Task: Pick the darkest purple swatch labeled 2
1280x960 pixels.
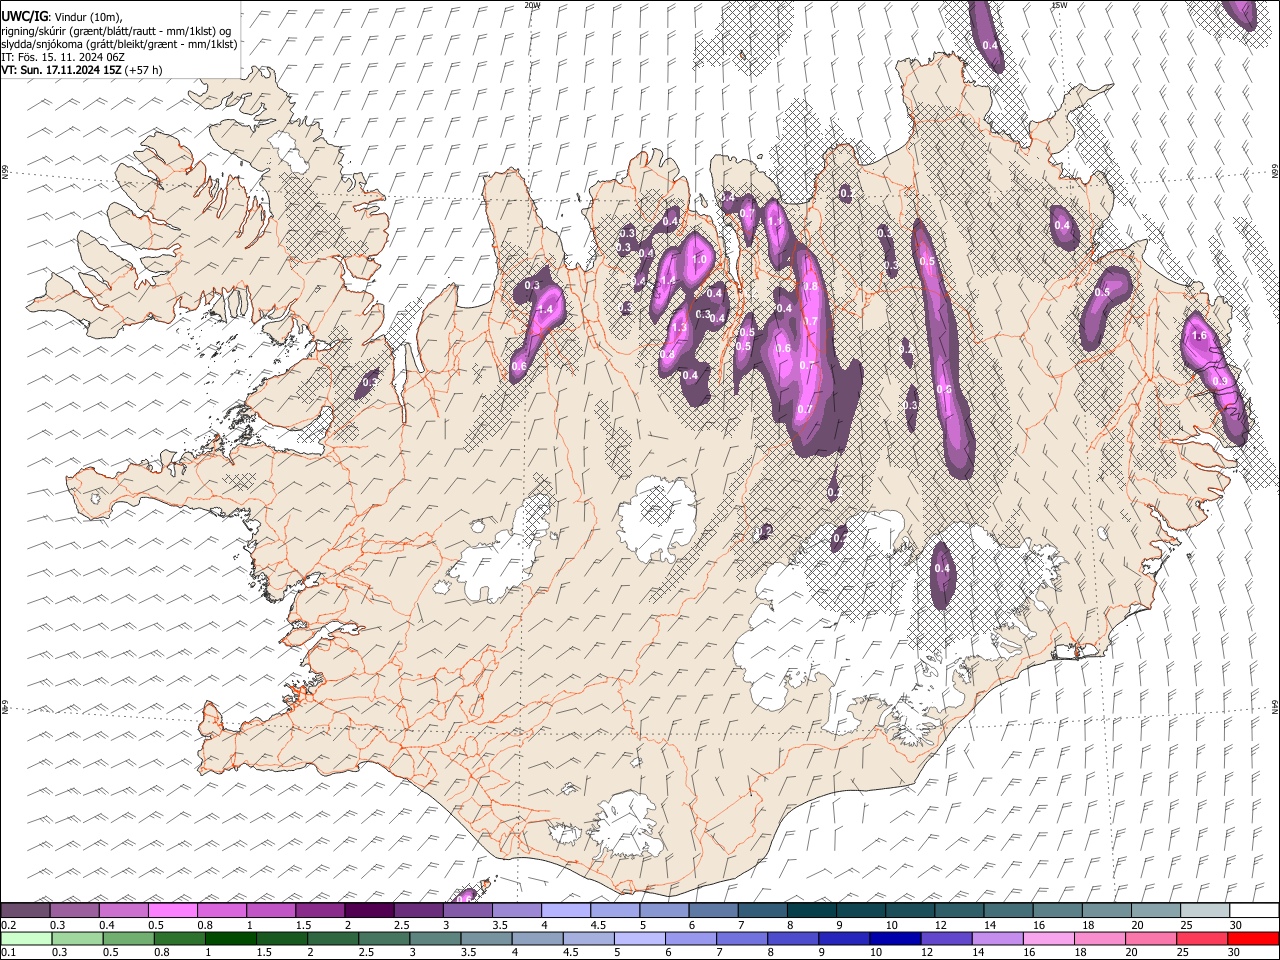Action: point(369,910)
